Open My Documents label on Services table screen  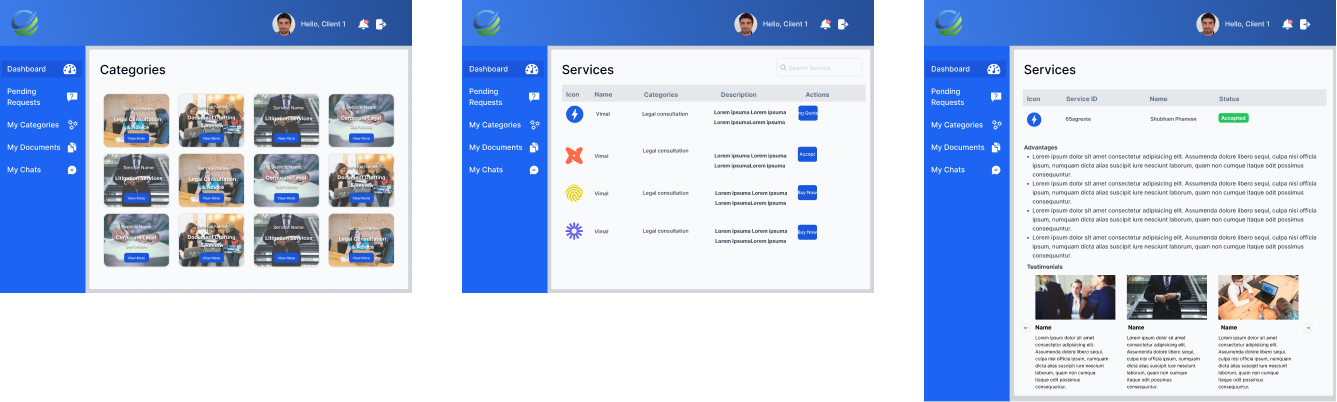(x=496, y=147)
